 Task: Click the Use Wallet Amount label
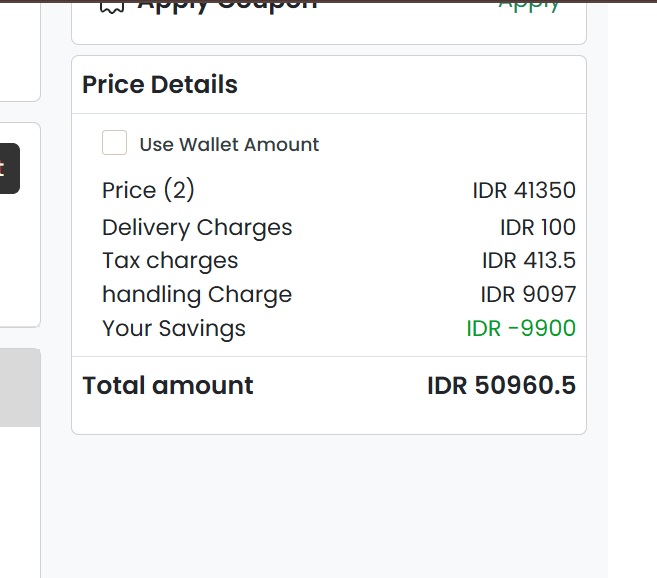tap(229, 145)
